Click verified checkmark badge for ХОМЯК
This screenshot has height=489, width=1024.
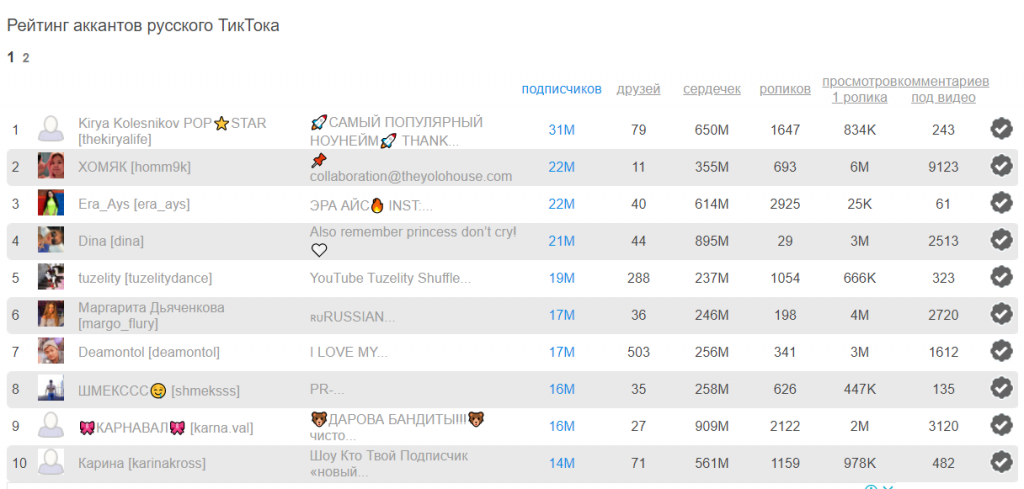click(x=1001, y=166)
